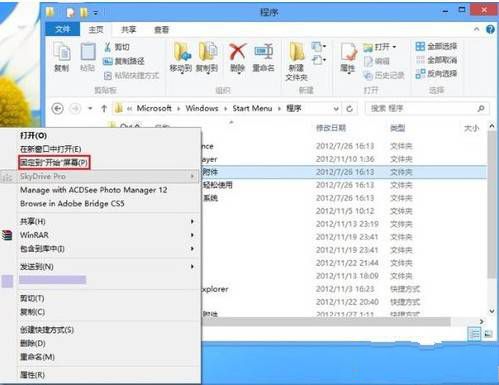
Task: Click the Microsoft breadcrumb segment
Action: click(154, 108)
